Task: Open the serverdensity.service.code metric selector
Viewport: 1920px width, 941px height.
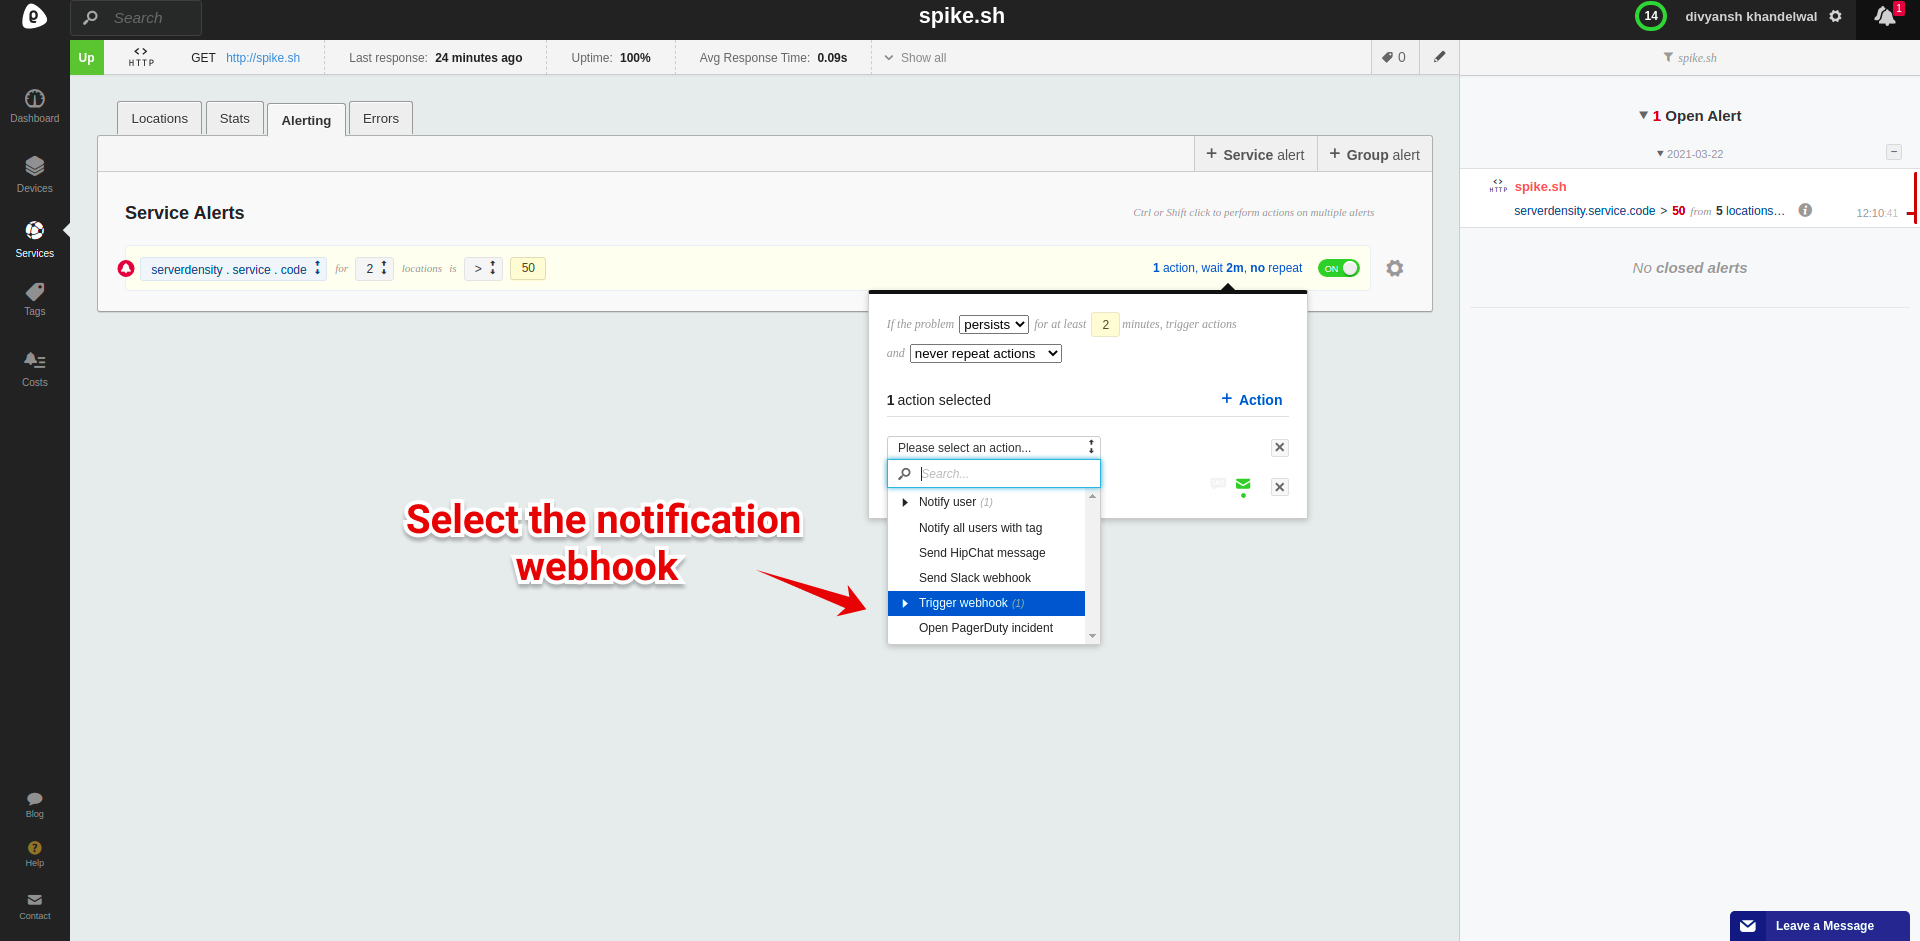Action: pos(233,269)
